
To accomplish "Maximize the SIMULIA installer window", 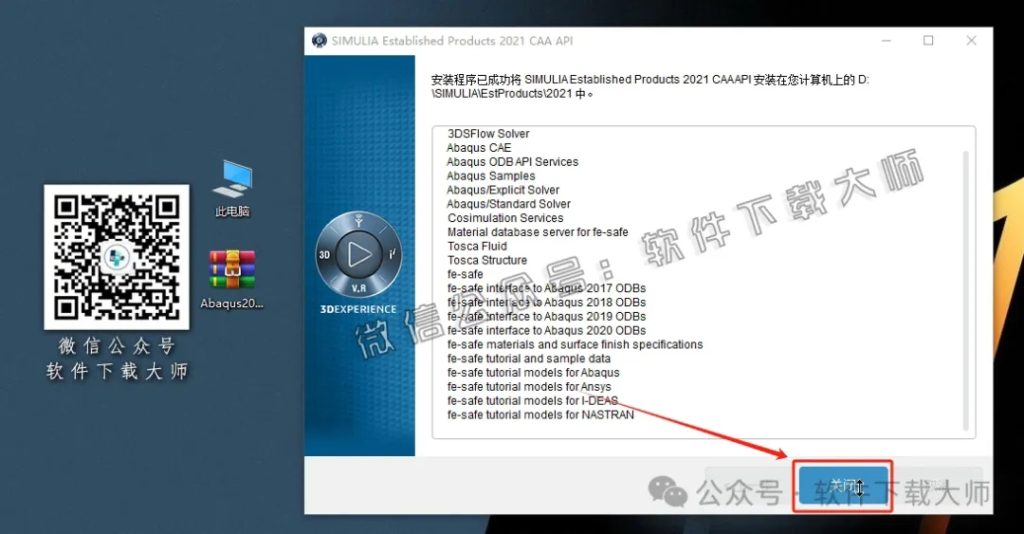I will click(928, 40).
